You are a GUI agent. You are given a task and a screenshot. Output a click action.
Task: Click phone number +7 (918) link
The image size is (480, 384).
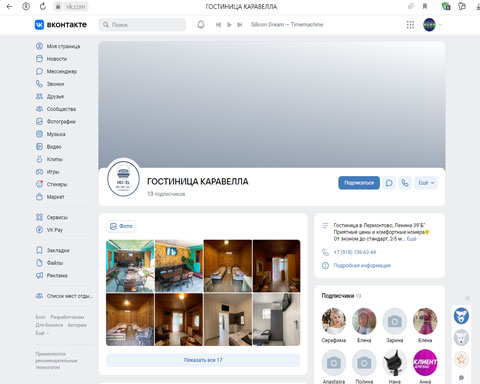(355, 252)
